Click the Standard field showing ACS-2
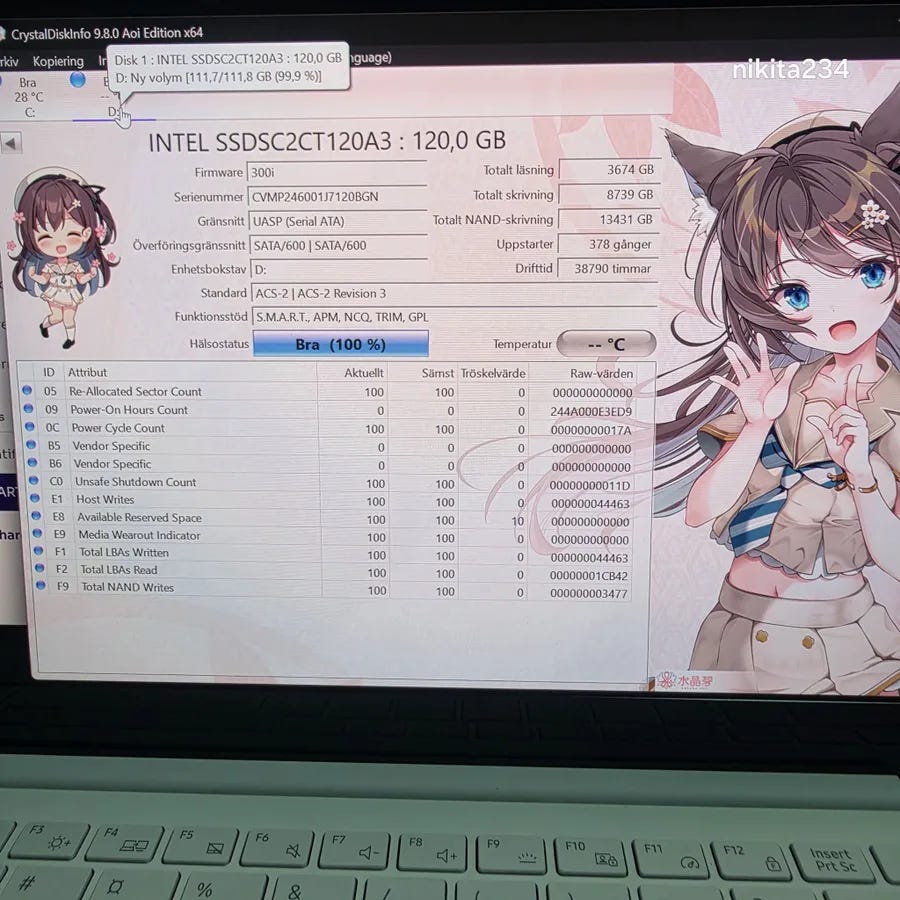 (x=455, y=293)
